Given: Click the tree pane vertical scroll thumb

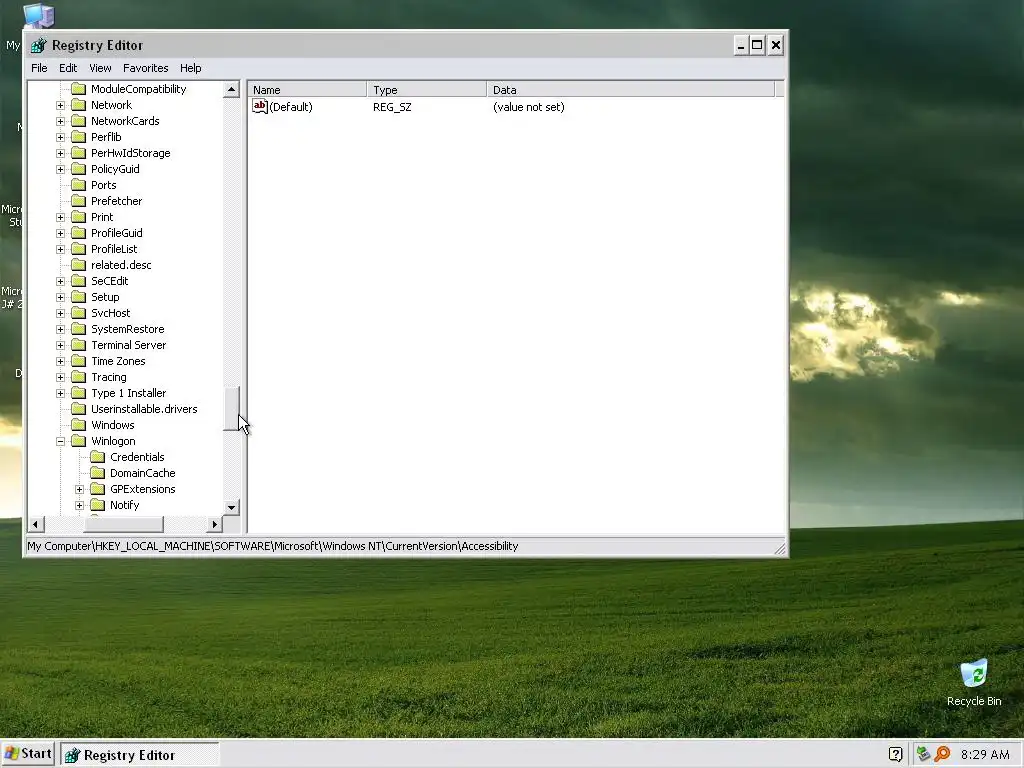Looking at the screenshot, I should (x=231, y=408).
